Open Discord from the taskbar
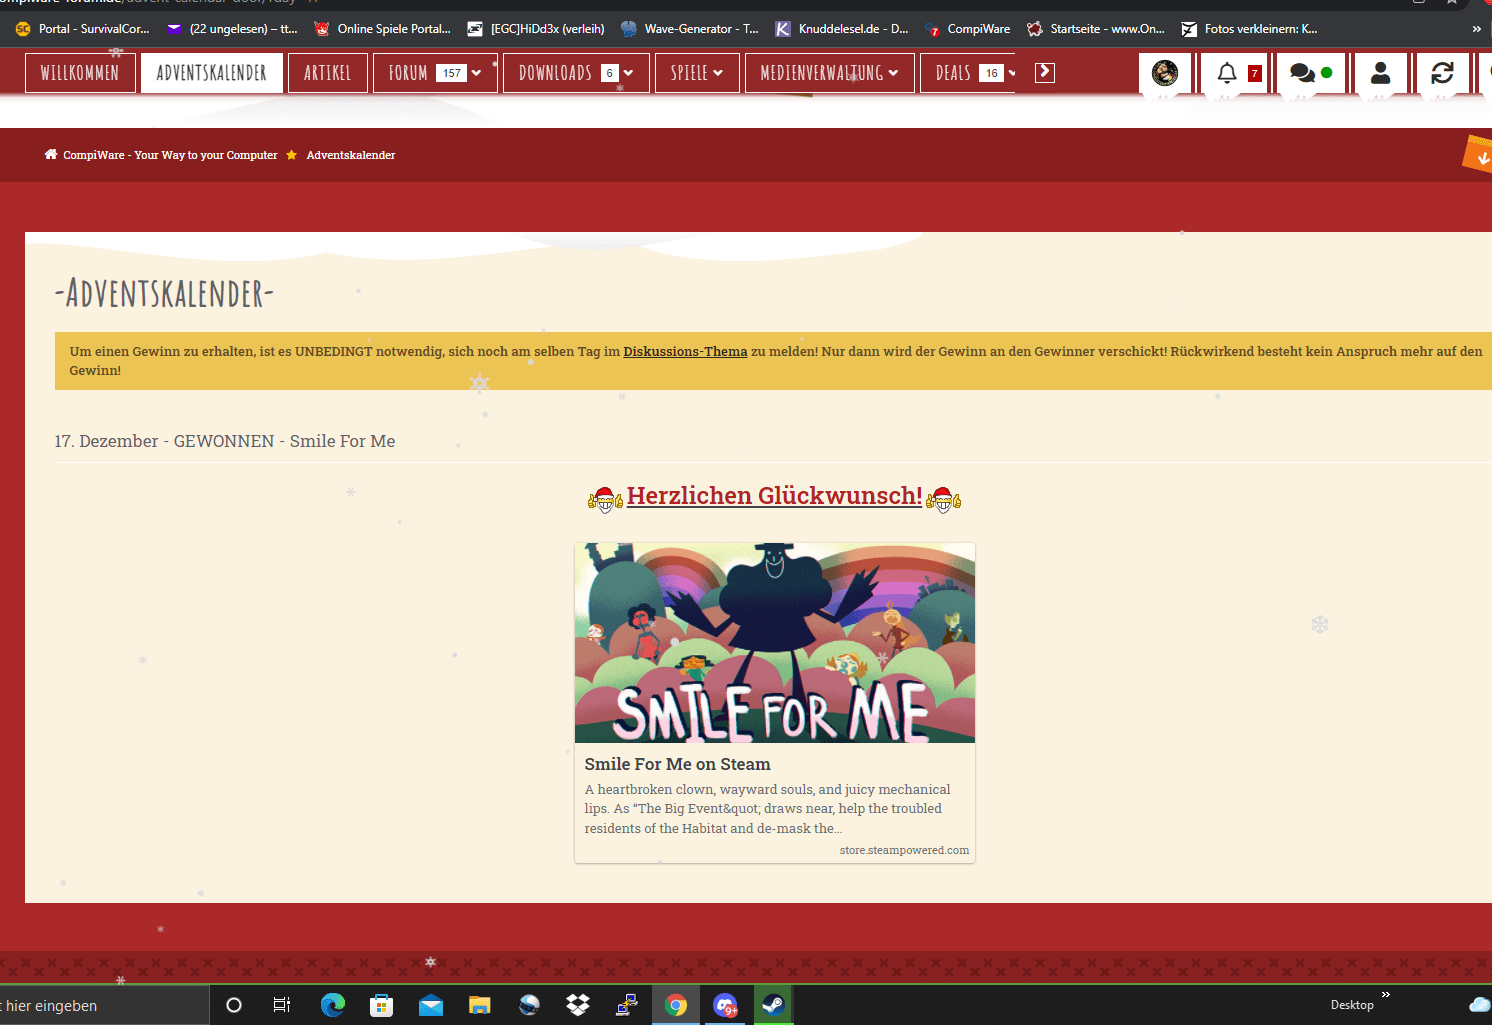This screenshot has height=1025, width=1492. (725, 1005)
